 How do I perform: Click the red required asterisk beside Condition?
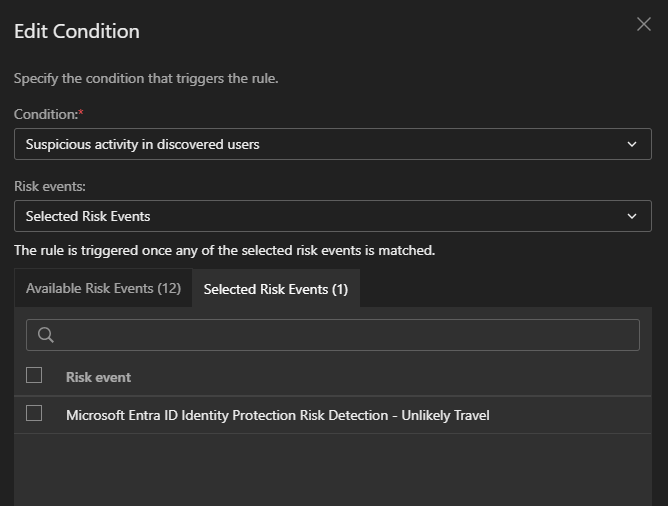point(81,113)
